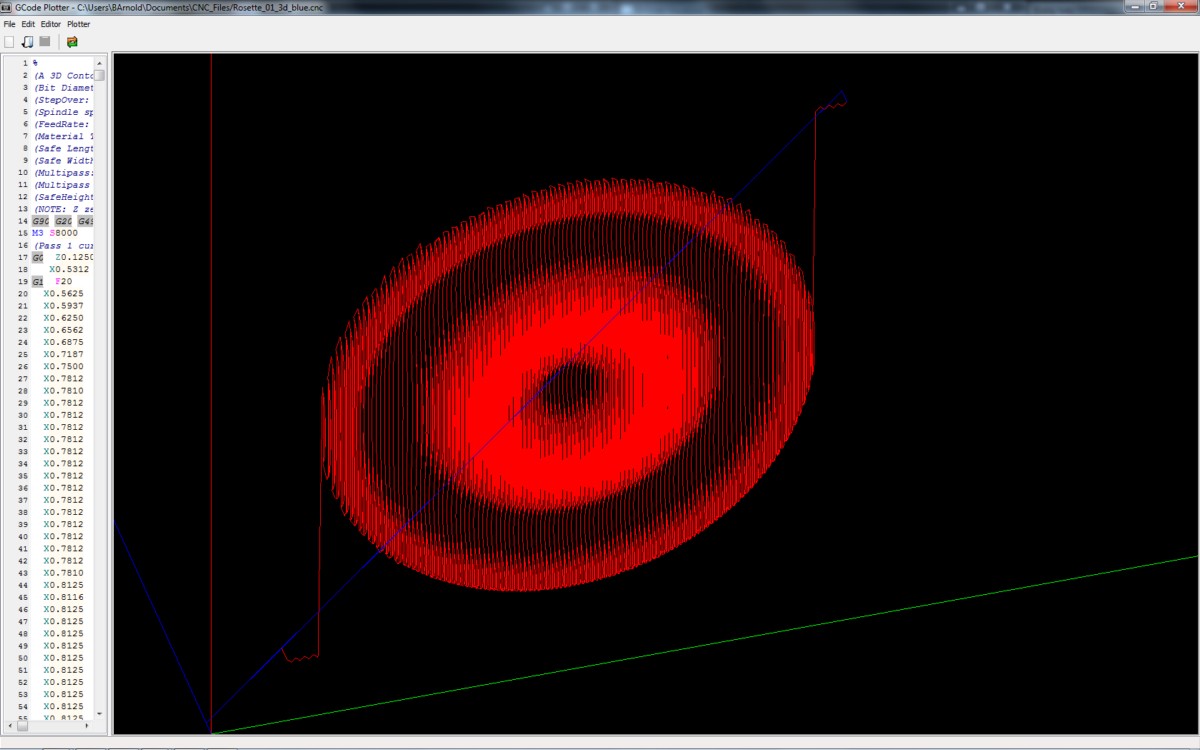Open the Edit menu

tap(28, 24)
